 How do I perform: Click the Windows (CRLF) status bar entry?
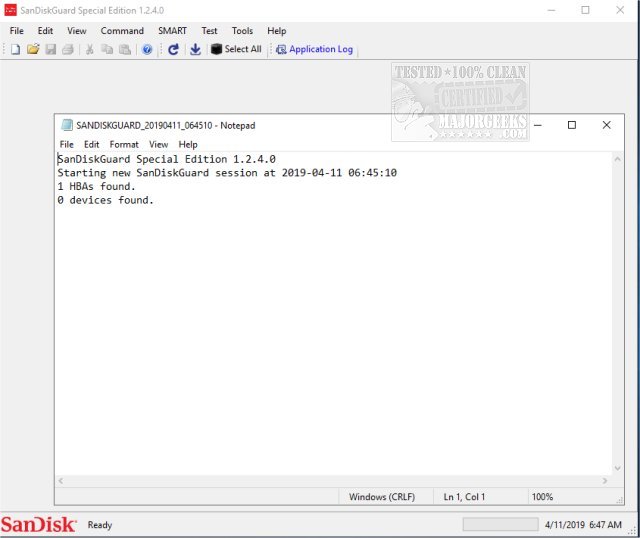coord(382,497)
